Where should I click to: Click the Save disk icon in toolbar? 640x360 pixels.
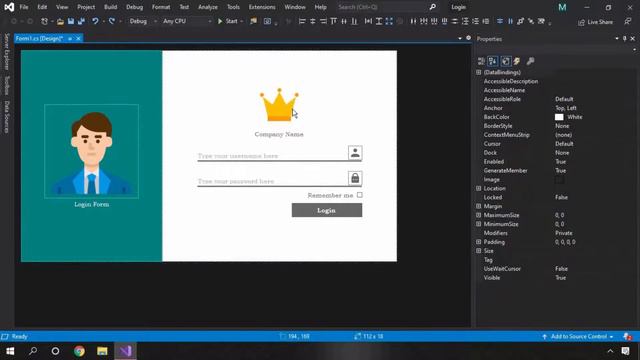tap(71, 21)
